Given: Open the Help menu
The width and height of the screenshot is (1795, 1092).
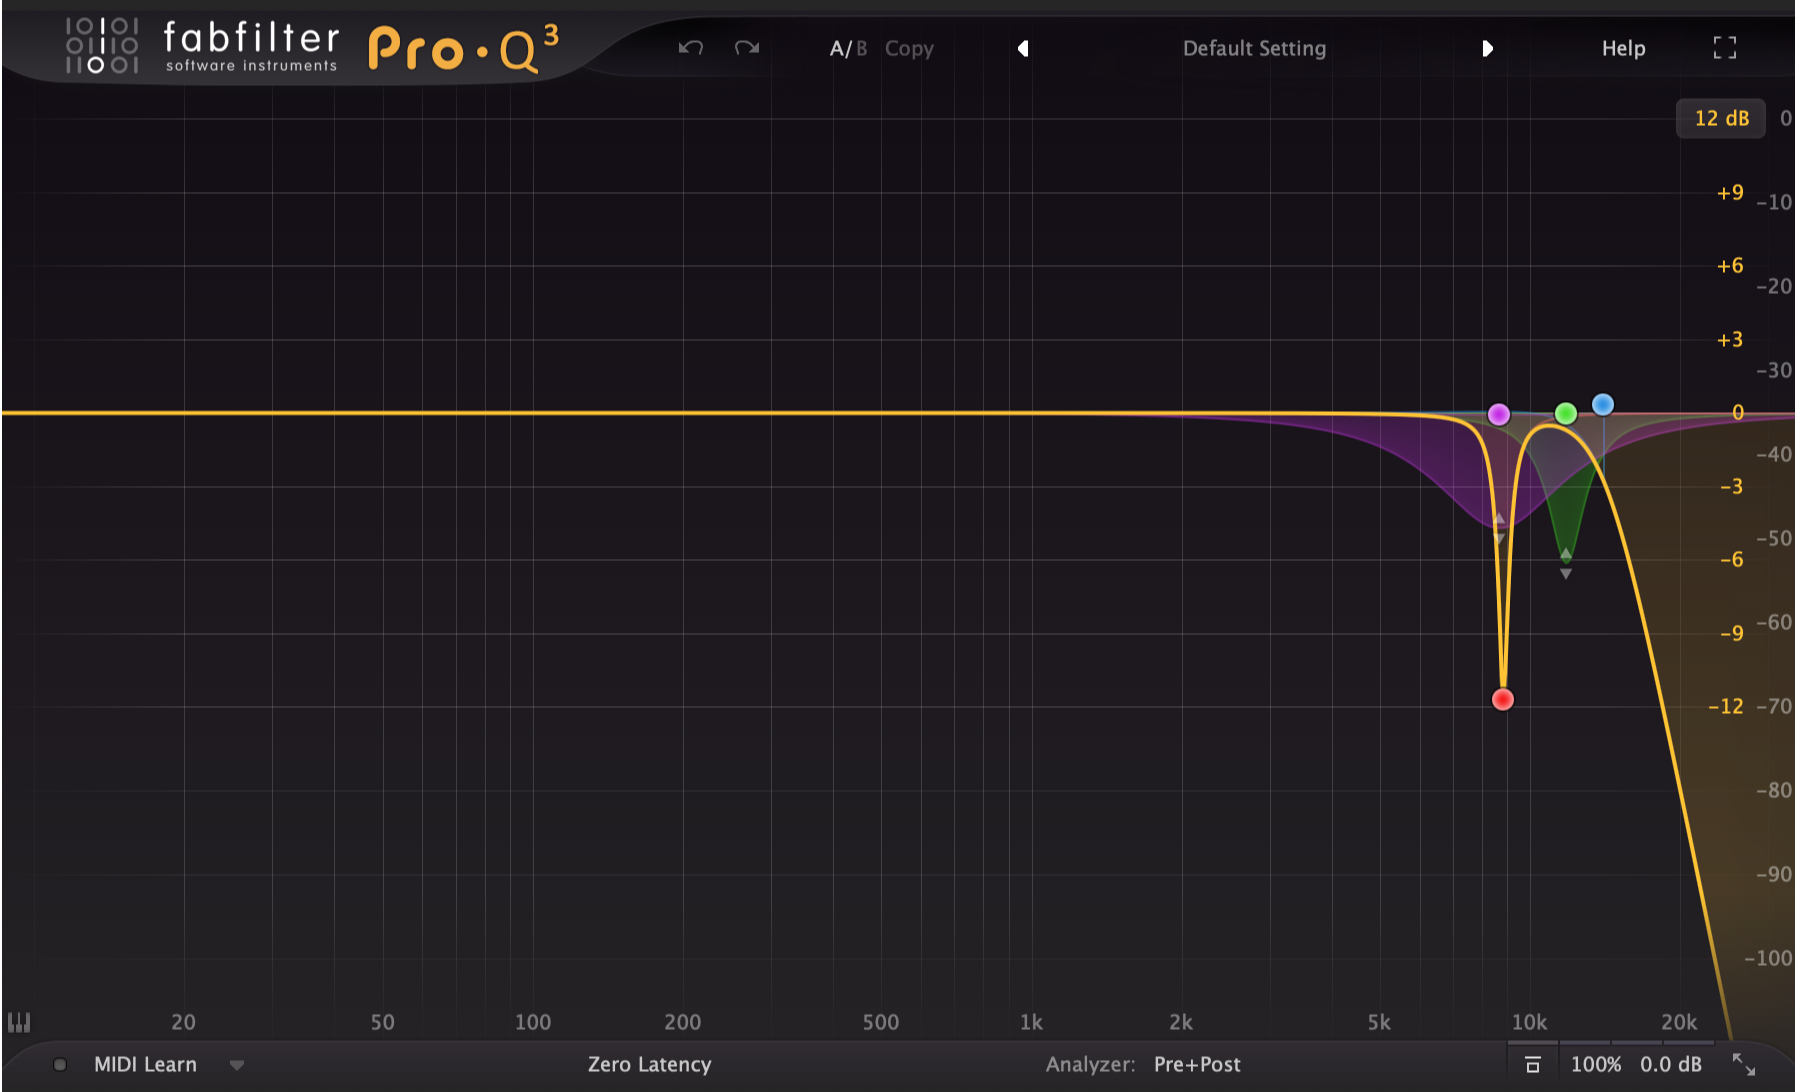Looking at the screenshot, I should tap(1623, 48).
